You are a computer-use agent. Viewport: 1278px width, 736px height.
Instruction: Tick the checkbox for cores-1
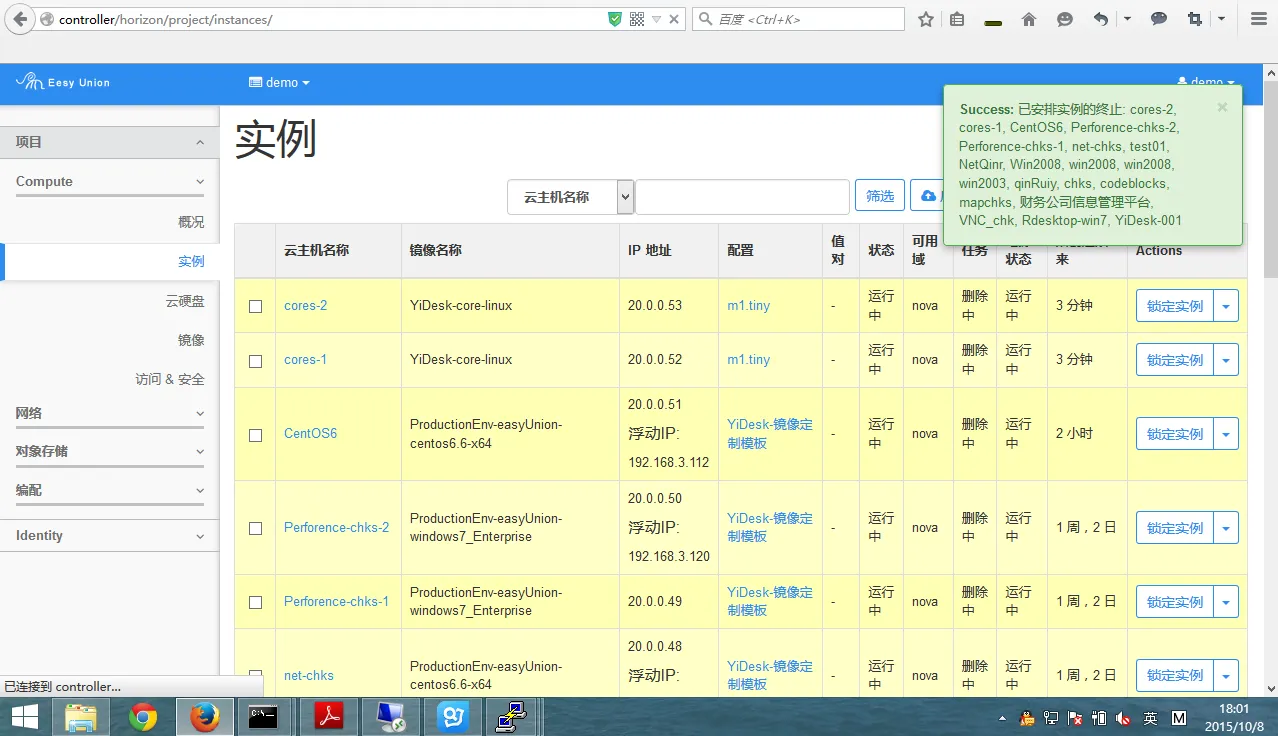[x=256, y=360]
